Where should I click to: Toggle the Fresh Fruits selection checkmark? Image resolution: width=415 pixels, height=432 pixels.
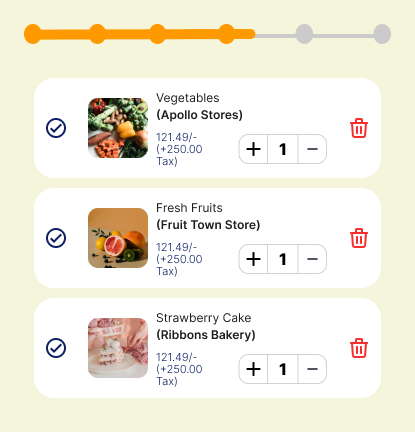(56, 238)
